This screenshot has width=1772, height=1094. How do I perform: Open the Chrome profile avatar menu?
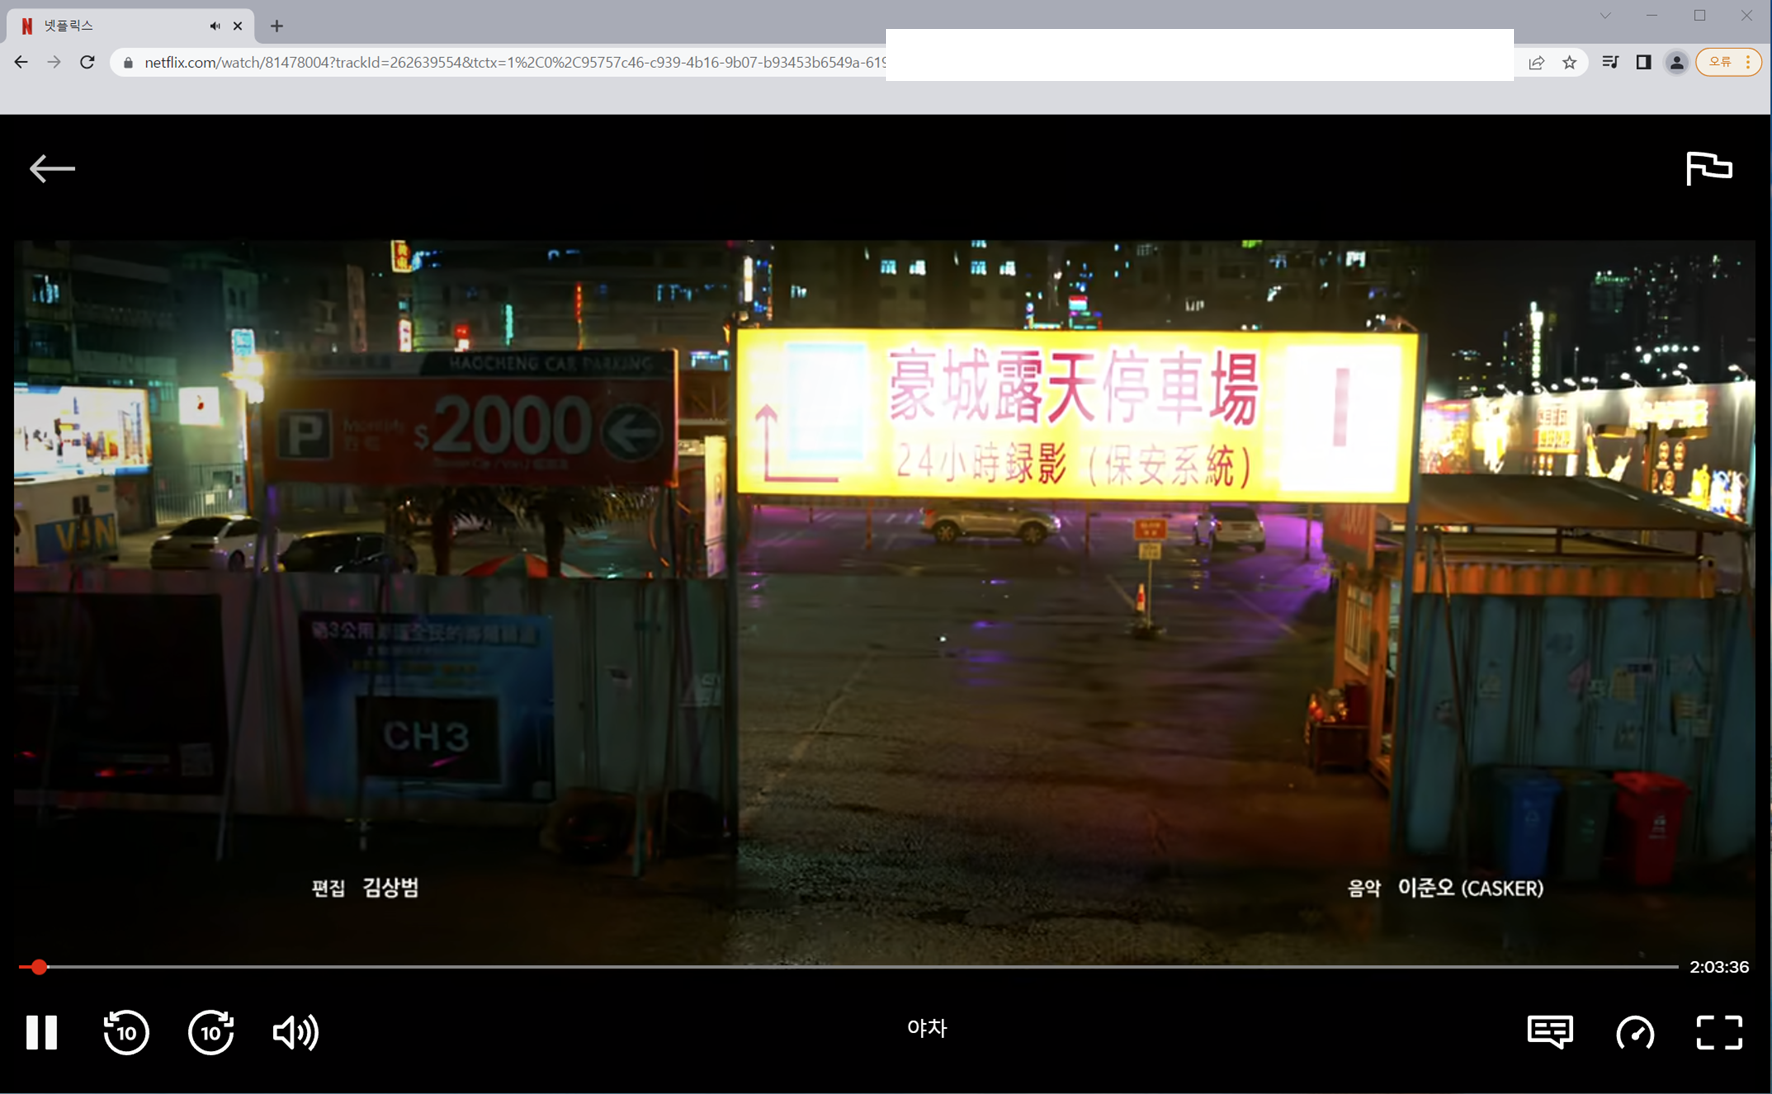click(x=1677, y=62)
